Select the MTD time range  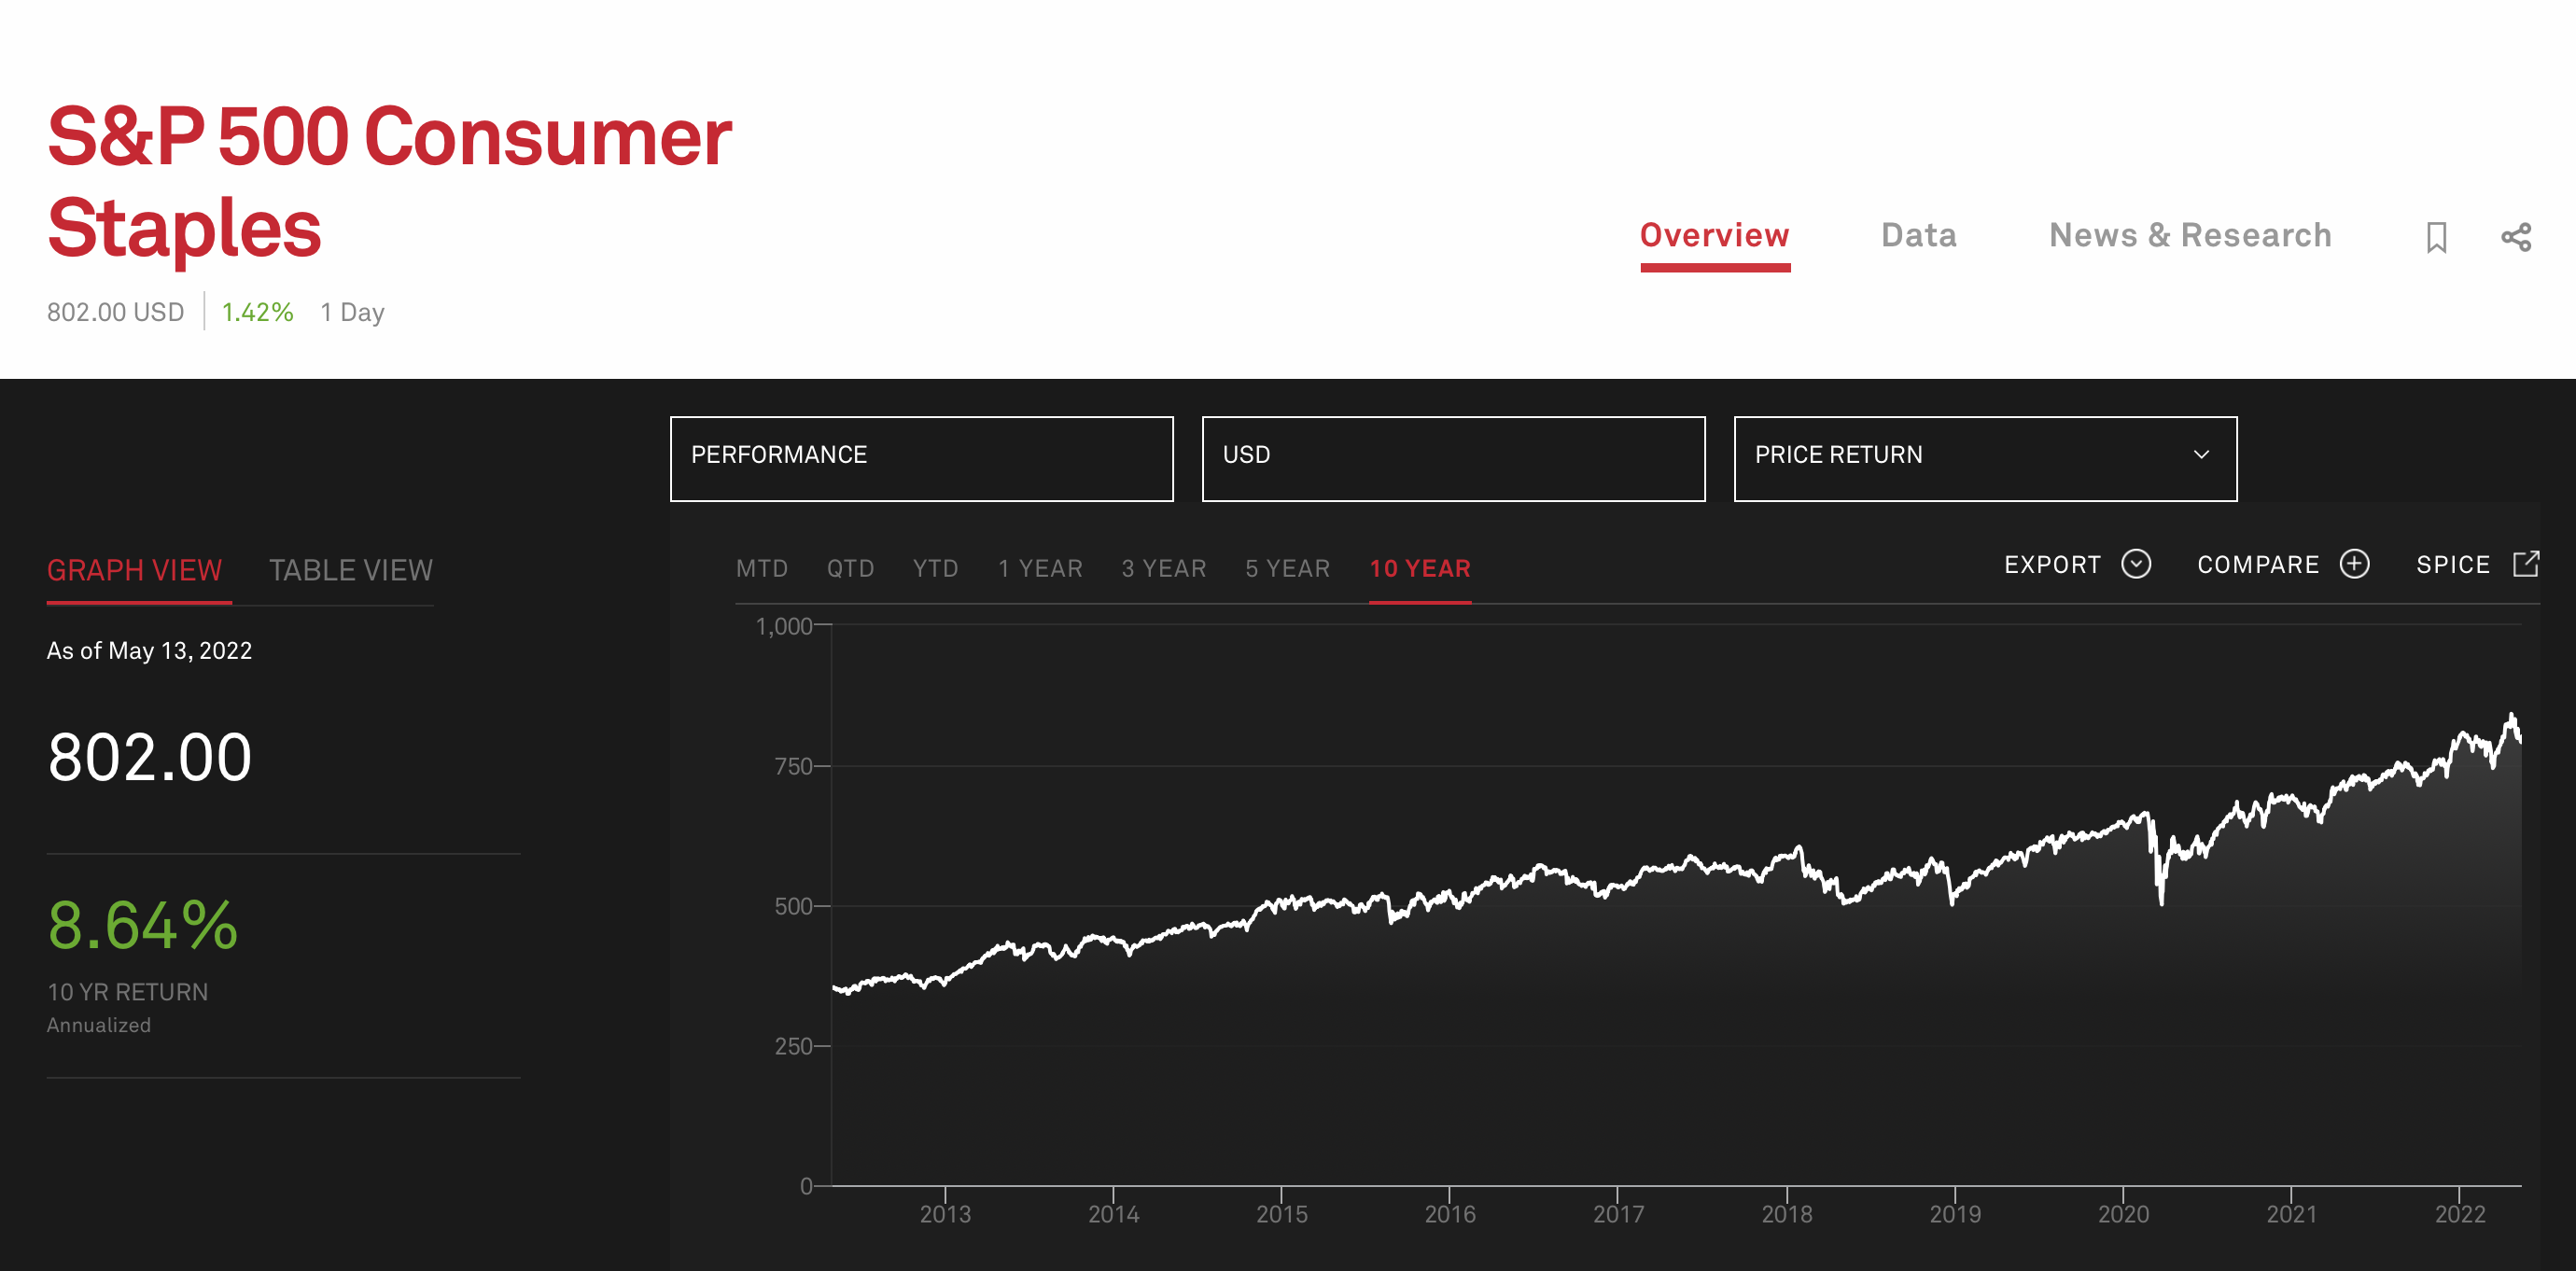point(762,568)
